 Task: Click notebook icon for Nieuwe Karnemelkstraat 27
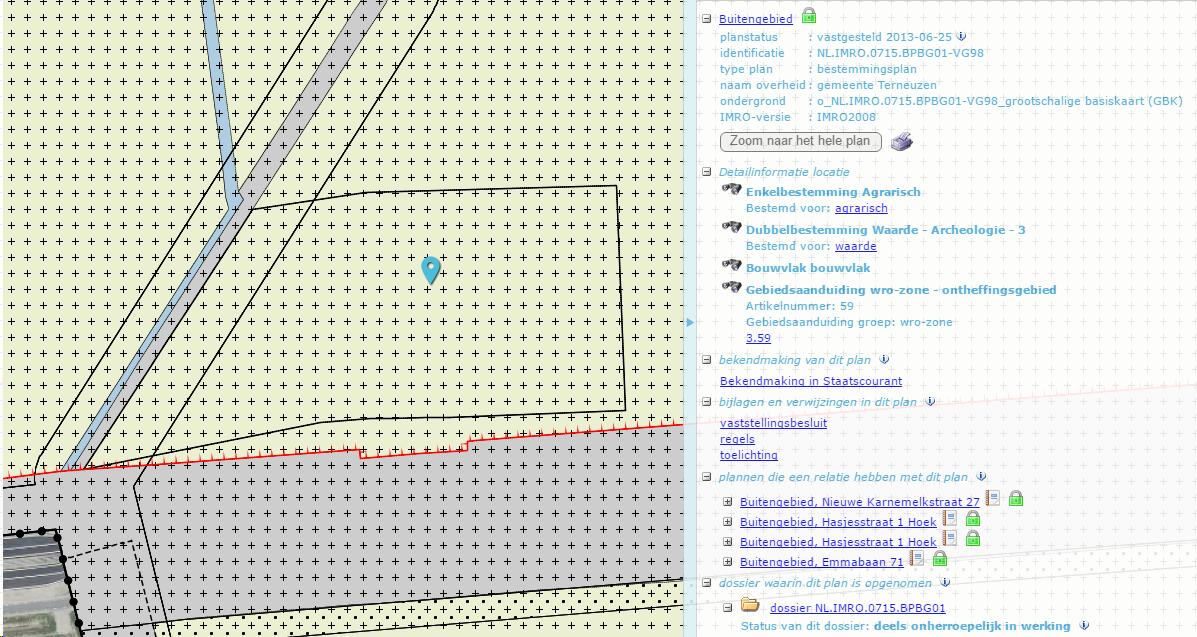click(x=992, y=498)
